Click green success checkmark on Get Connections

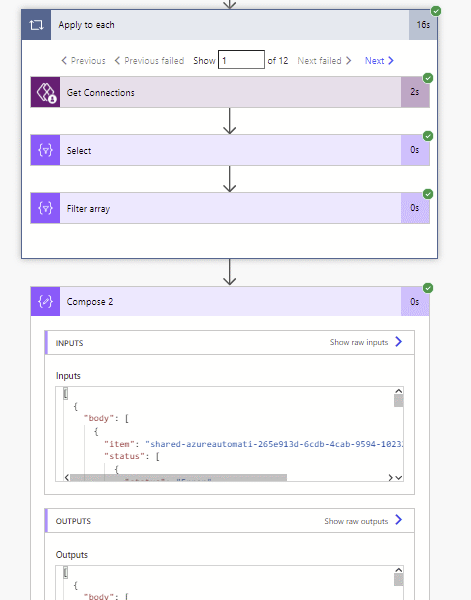pyautogui.click(x=428, y=78)
